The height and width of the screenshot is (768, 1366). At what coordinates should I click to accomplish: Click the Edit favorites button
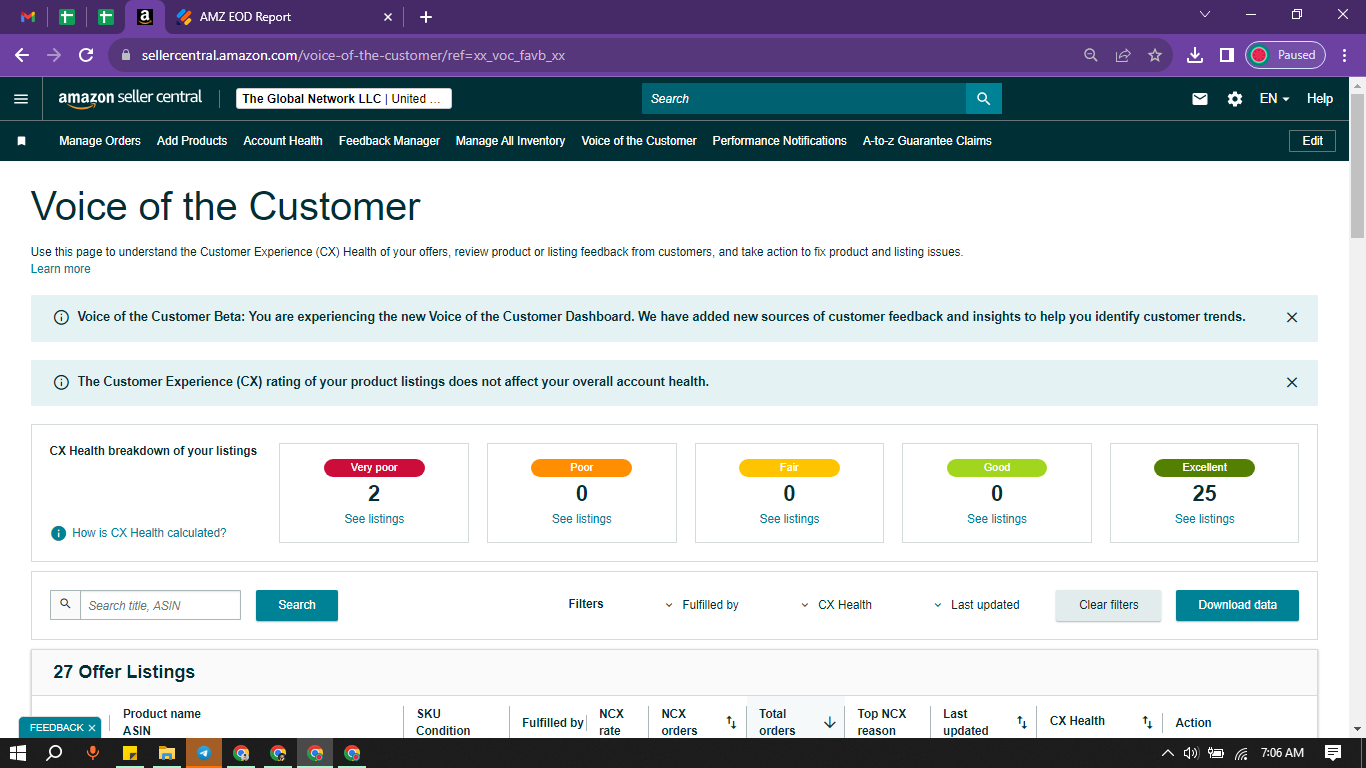pyautogui.click(x=1313, y=141)
